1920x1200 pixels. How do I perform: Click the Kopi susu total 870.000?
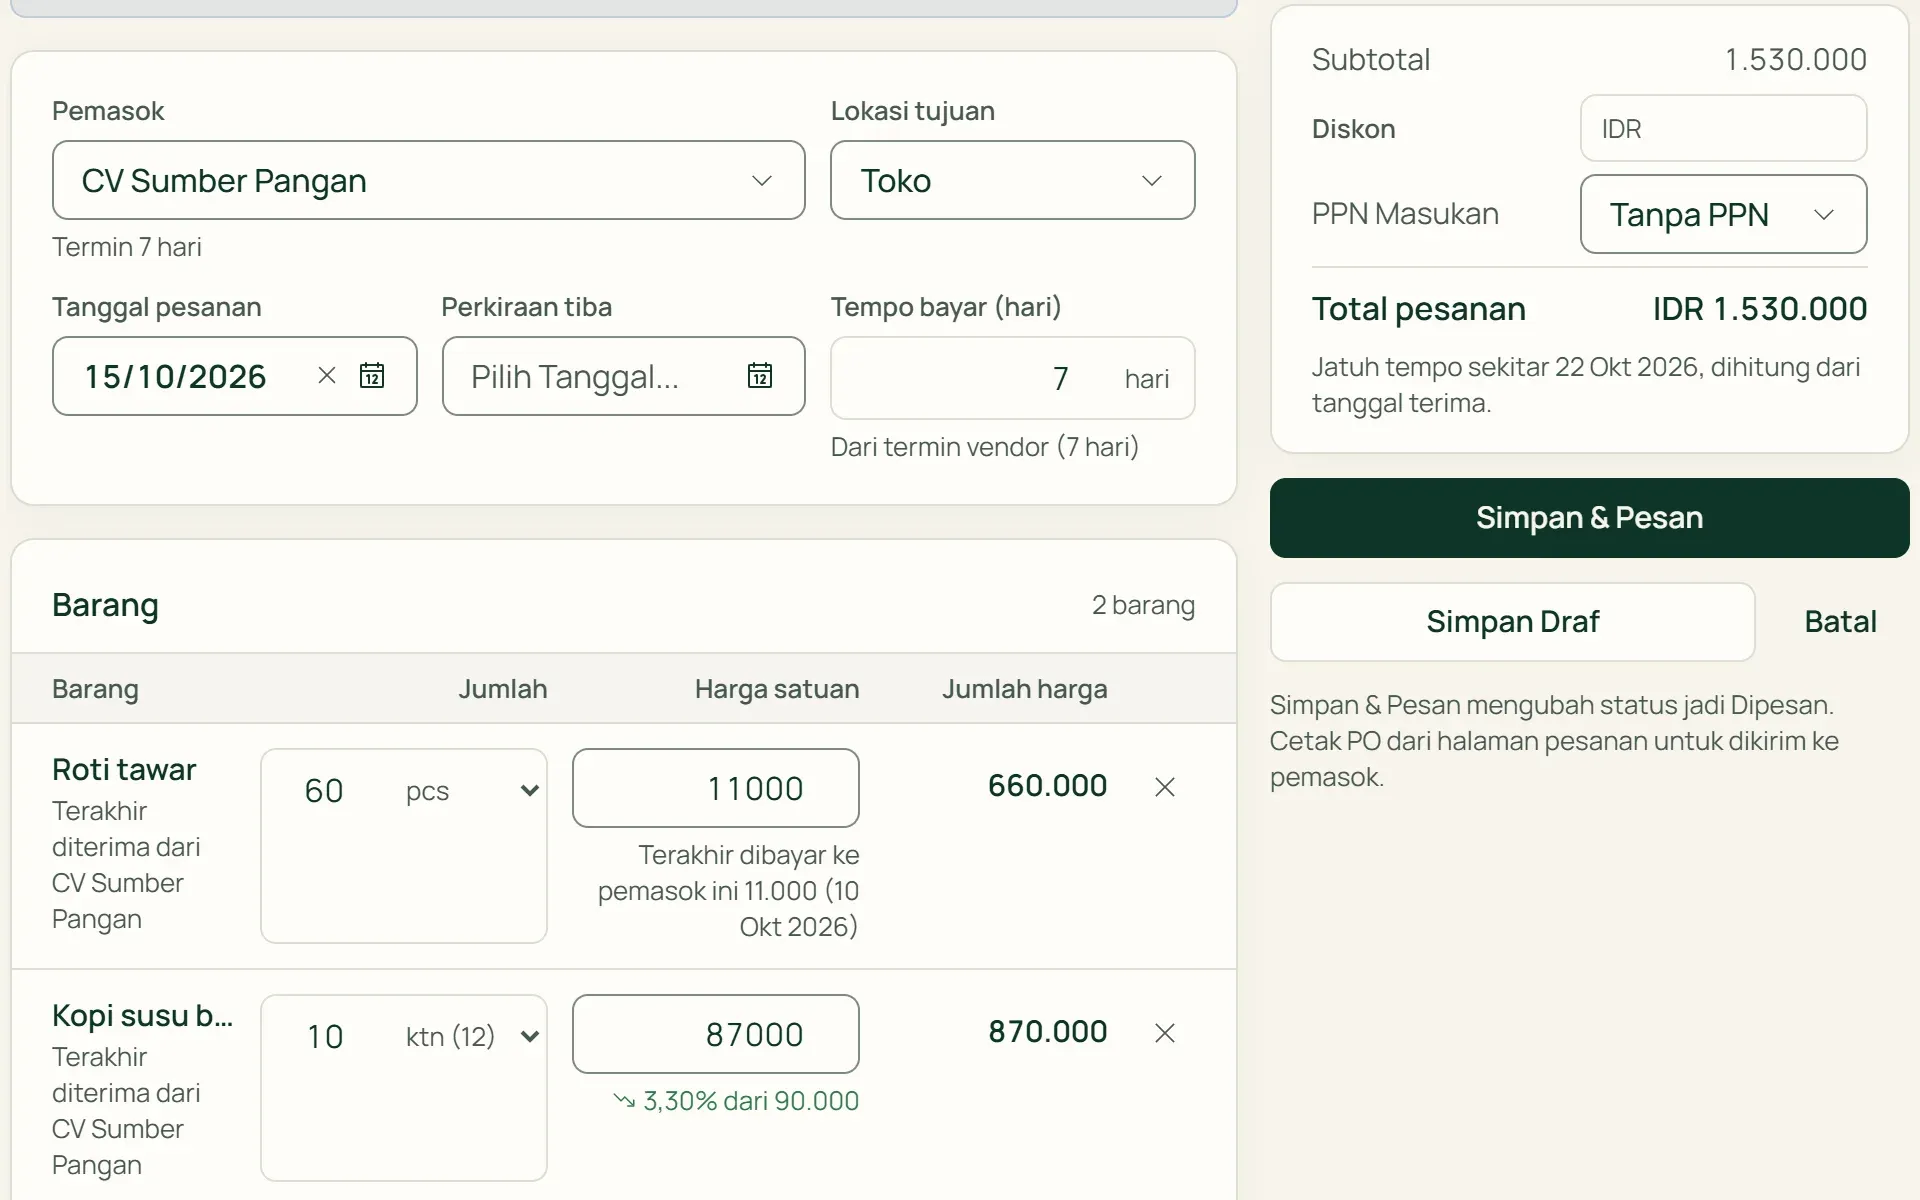[1047, 1032]
